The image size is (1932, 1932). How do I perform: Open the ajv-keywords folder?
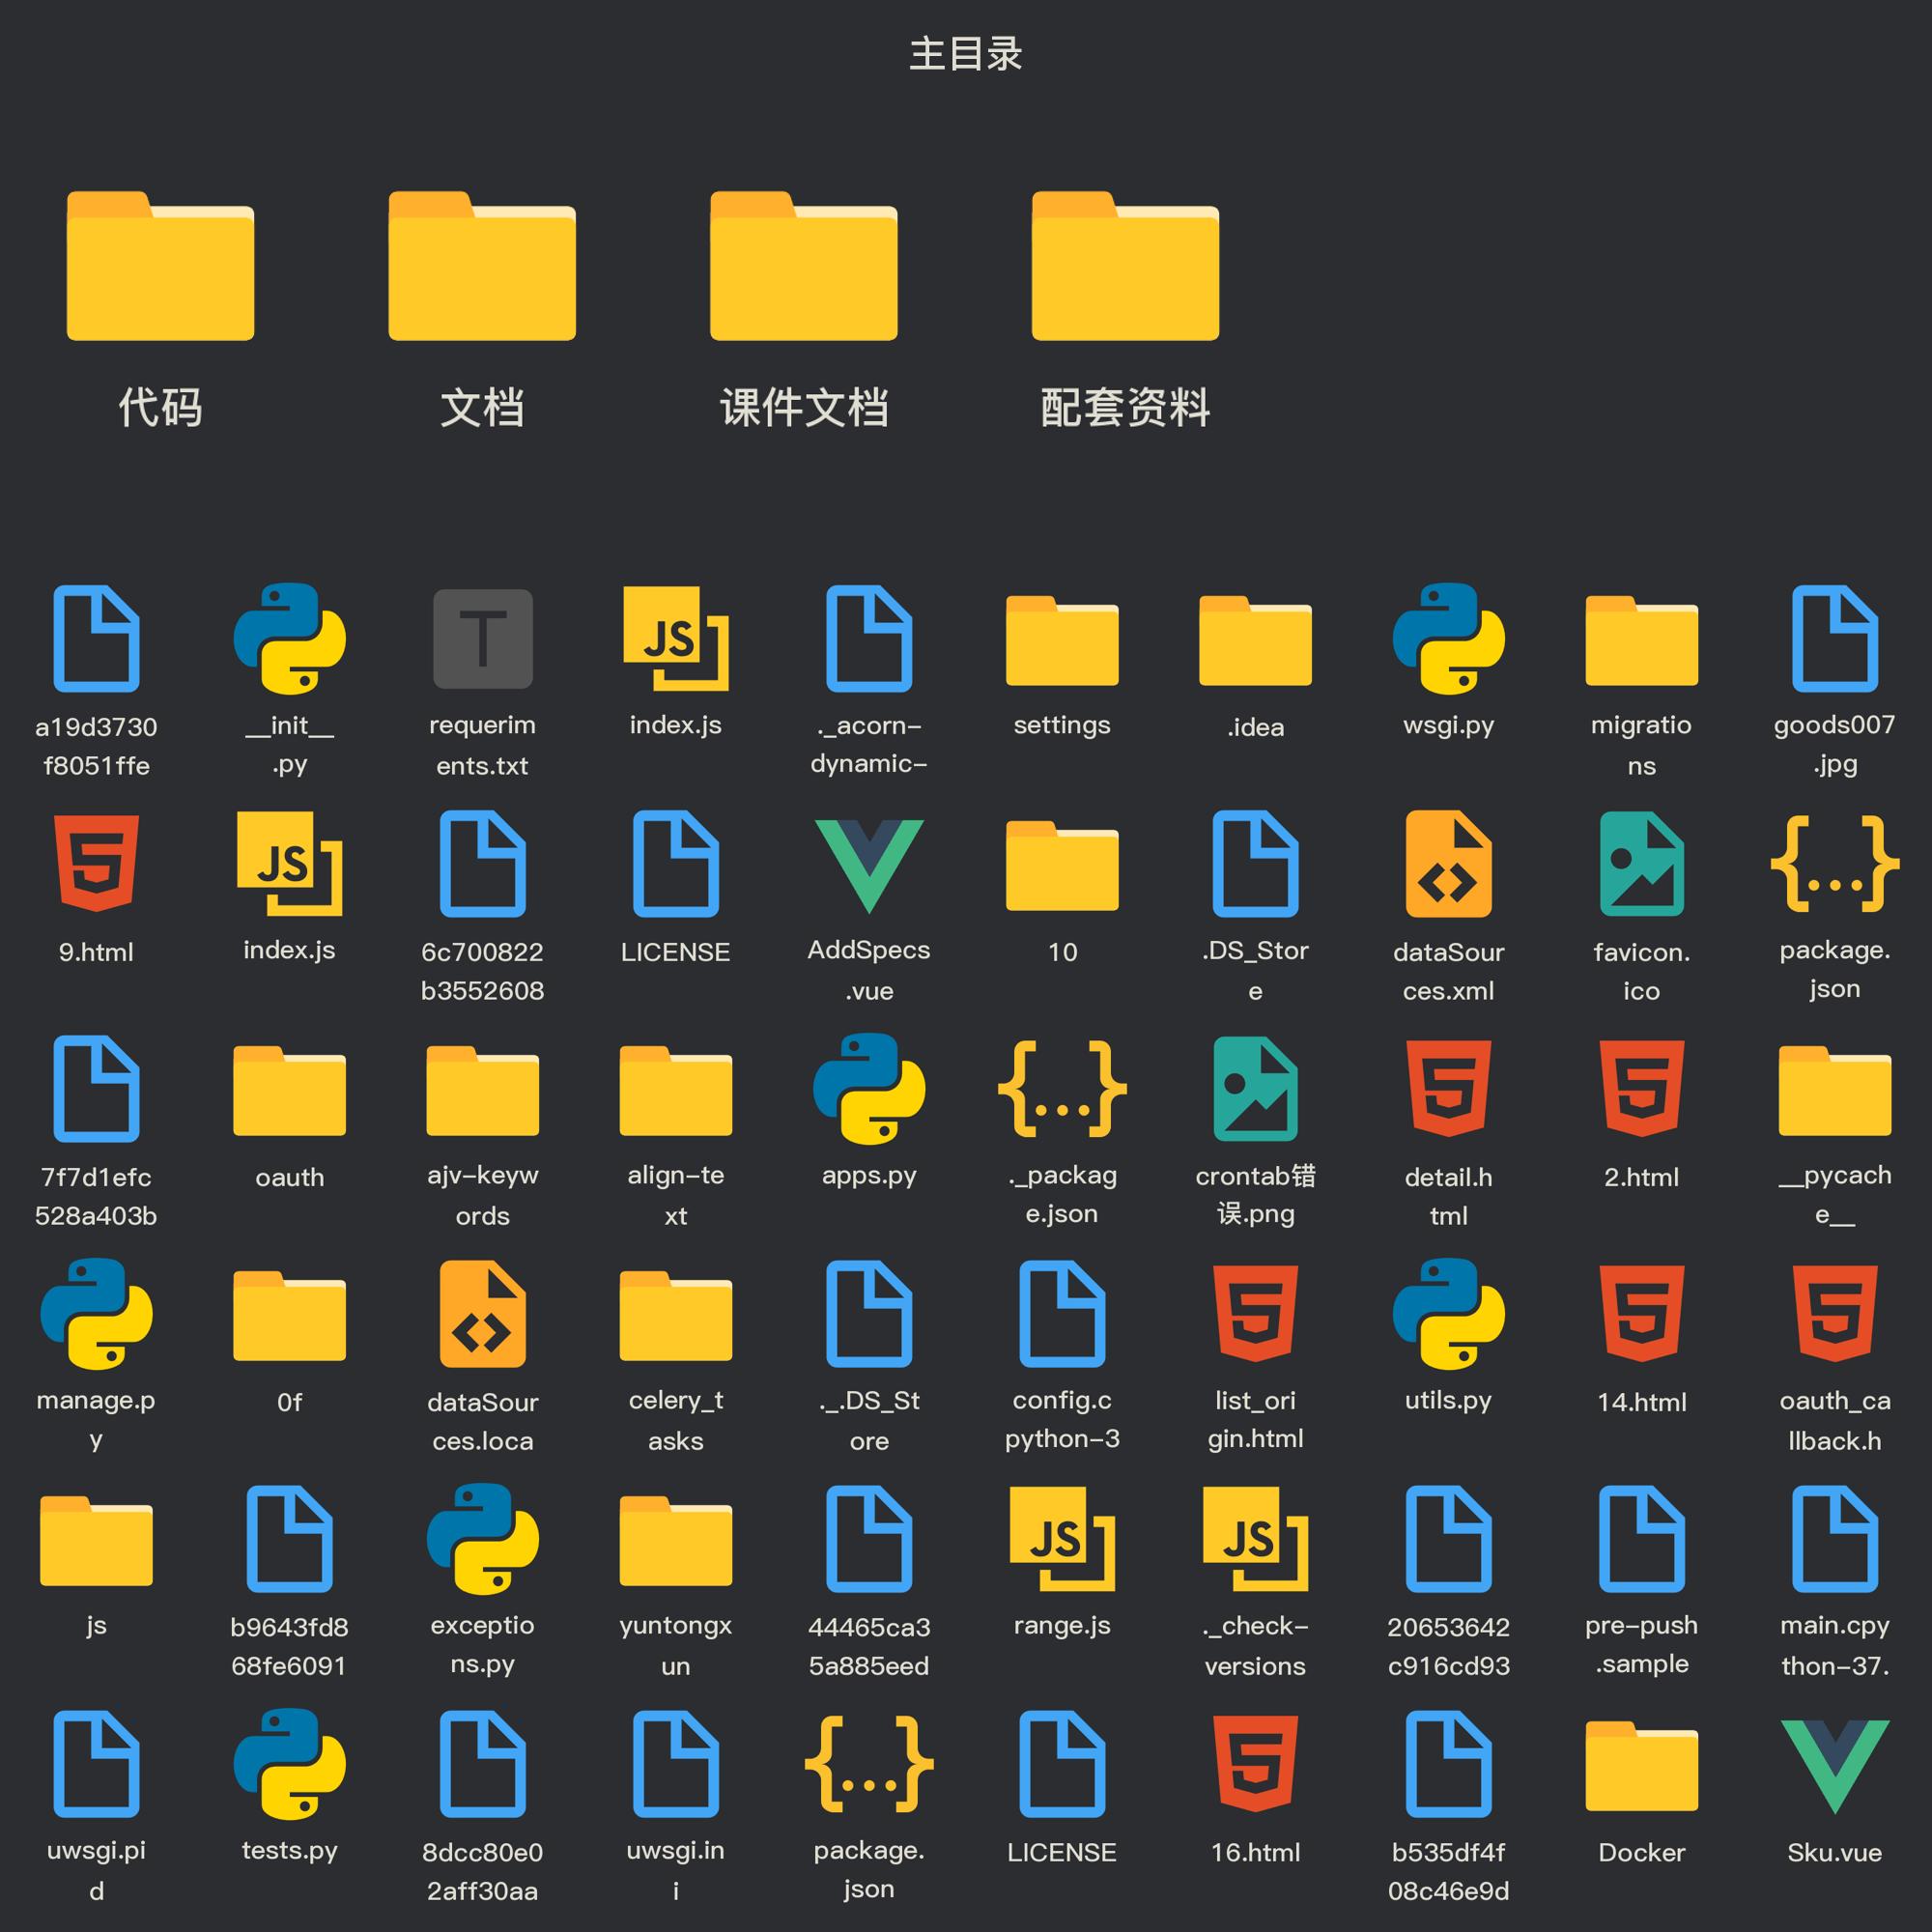[x=483, y=1090]
